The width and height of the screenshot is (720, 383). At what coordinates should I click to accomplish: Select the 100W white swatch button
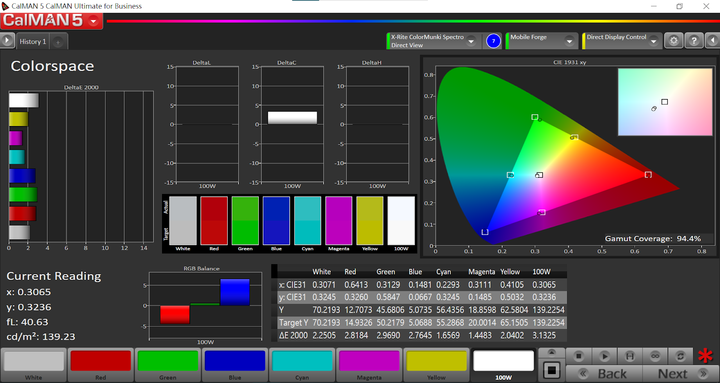pyautogui.click(x=503, y=365)
